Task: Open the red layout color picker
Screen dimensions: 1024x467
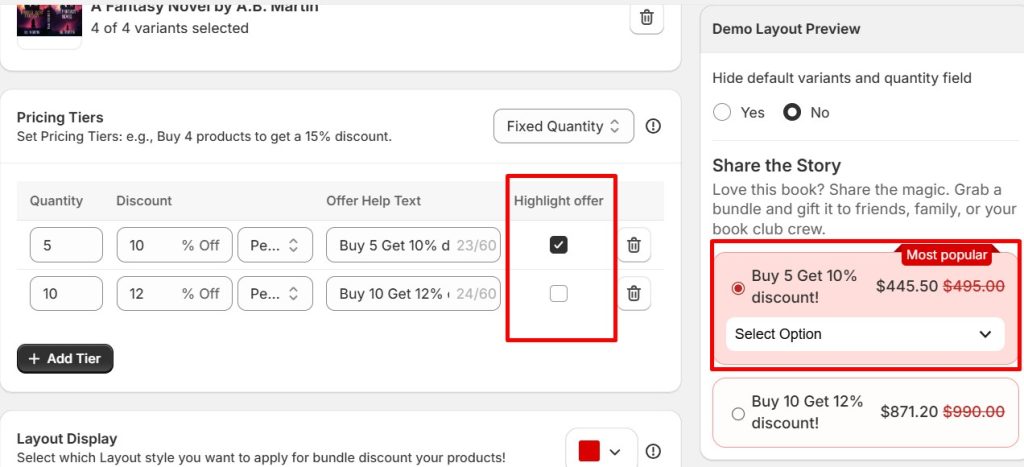Action: (x=600, y=451)
